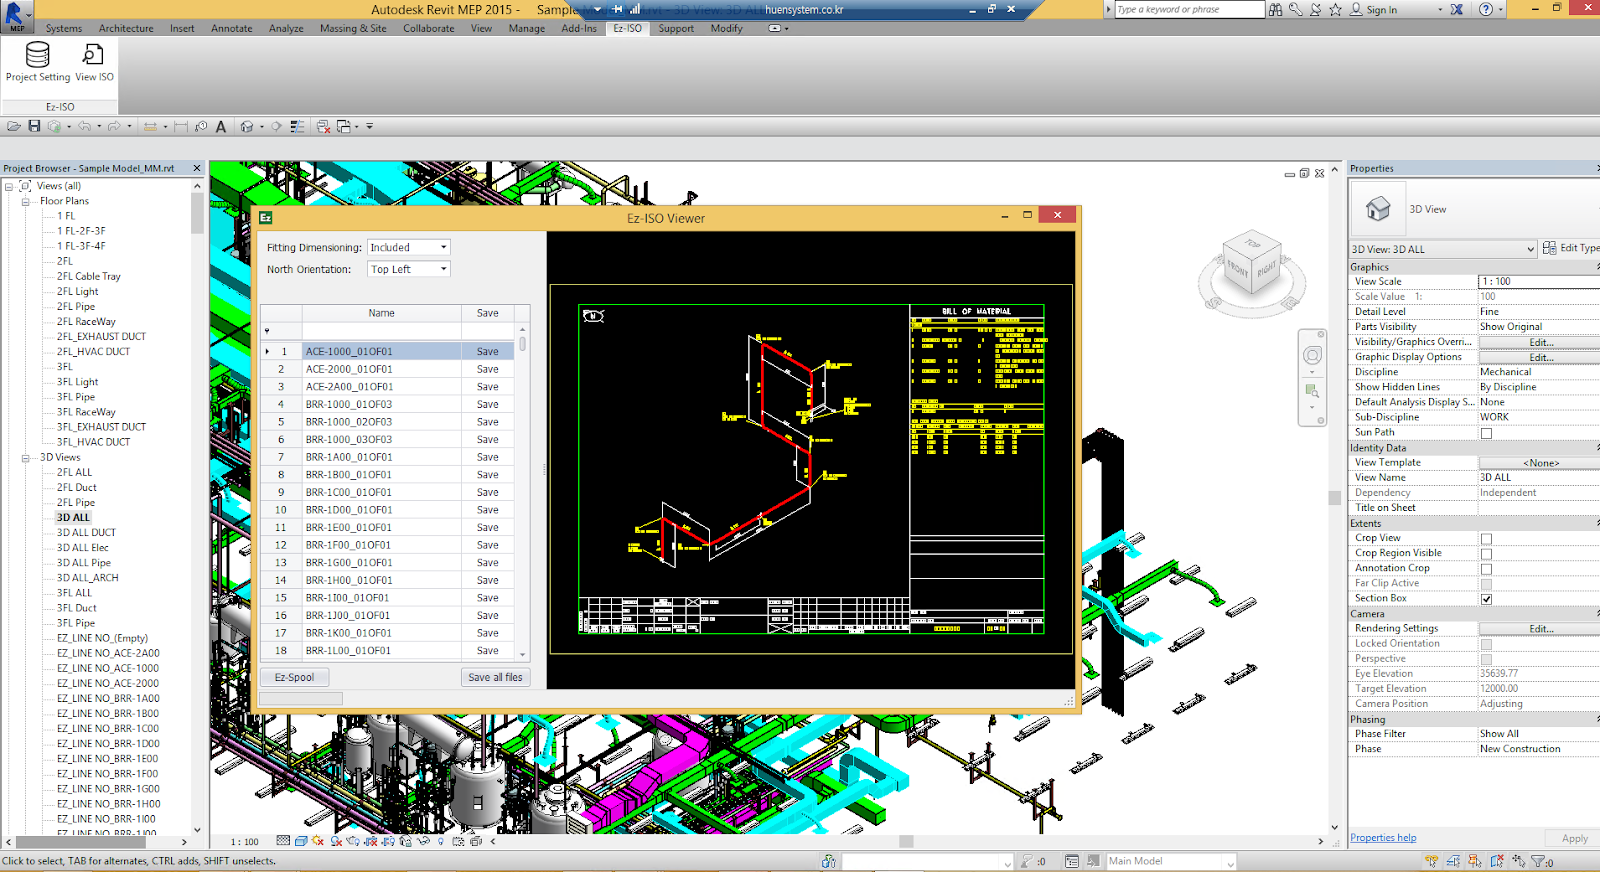
Task: Open the 3D View type selector dropdown
Action: [x=1443, y=249]
